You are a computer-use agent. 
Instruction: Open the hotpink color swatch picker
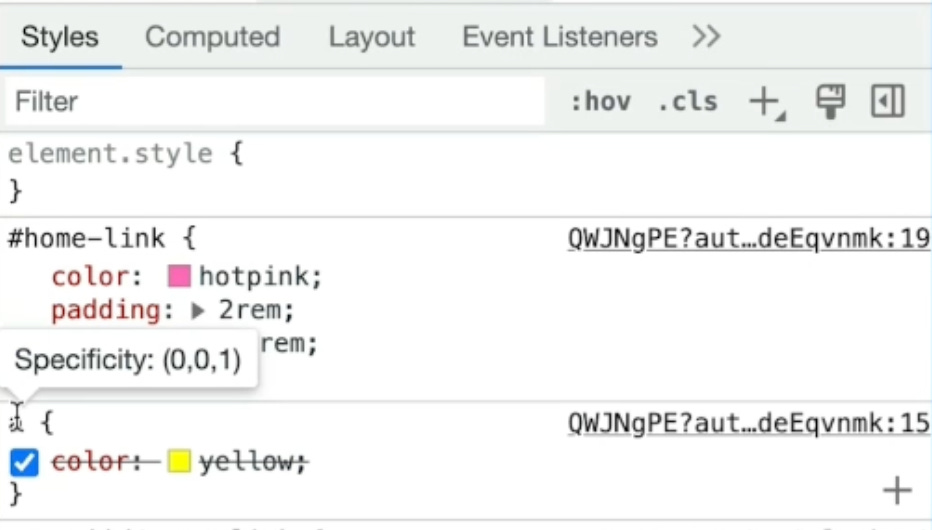tap(180, 276)
